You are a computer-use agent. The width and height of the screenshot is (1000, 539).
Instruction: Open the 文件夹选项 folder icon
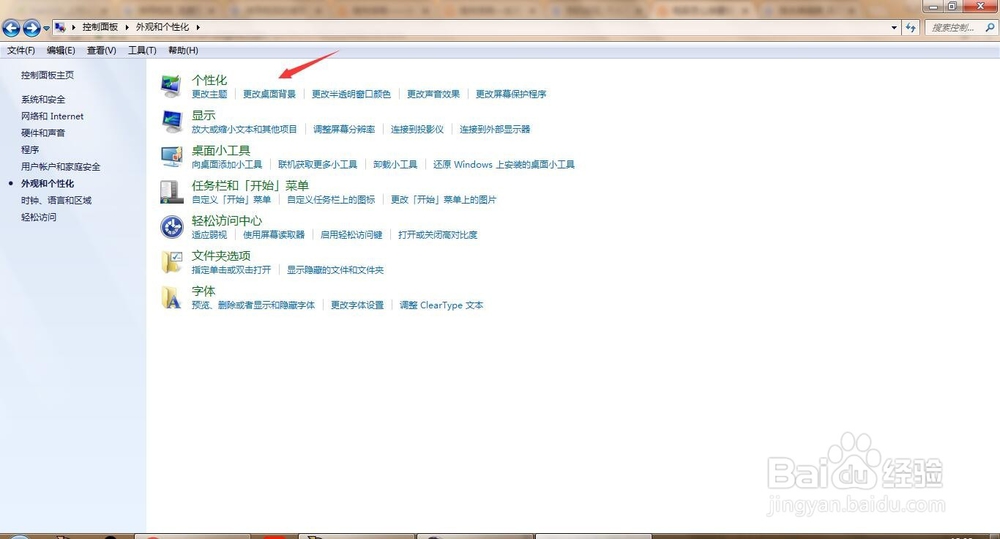pos(171,262)
